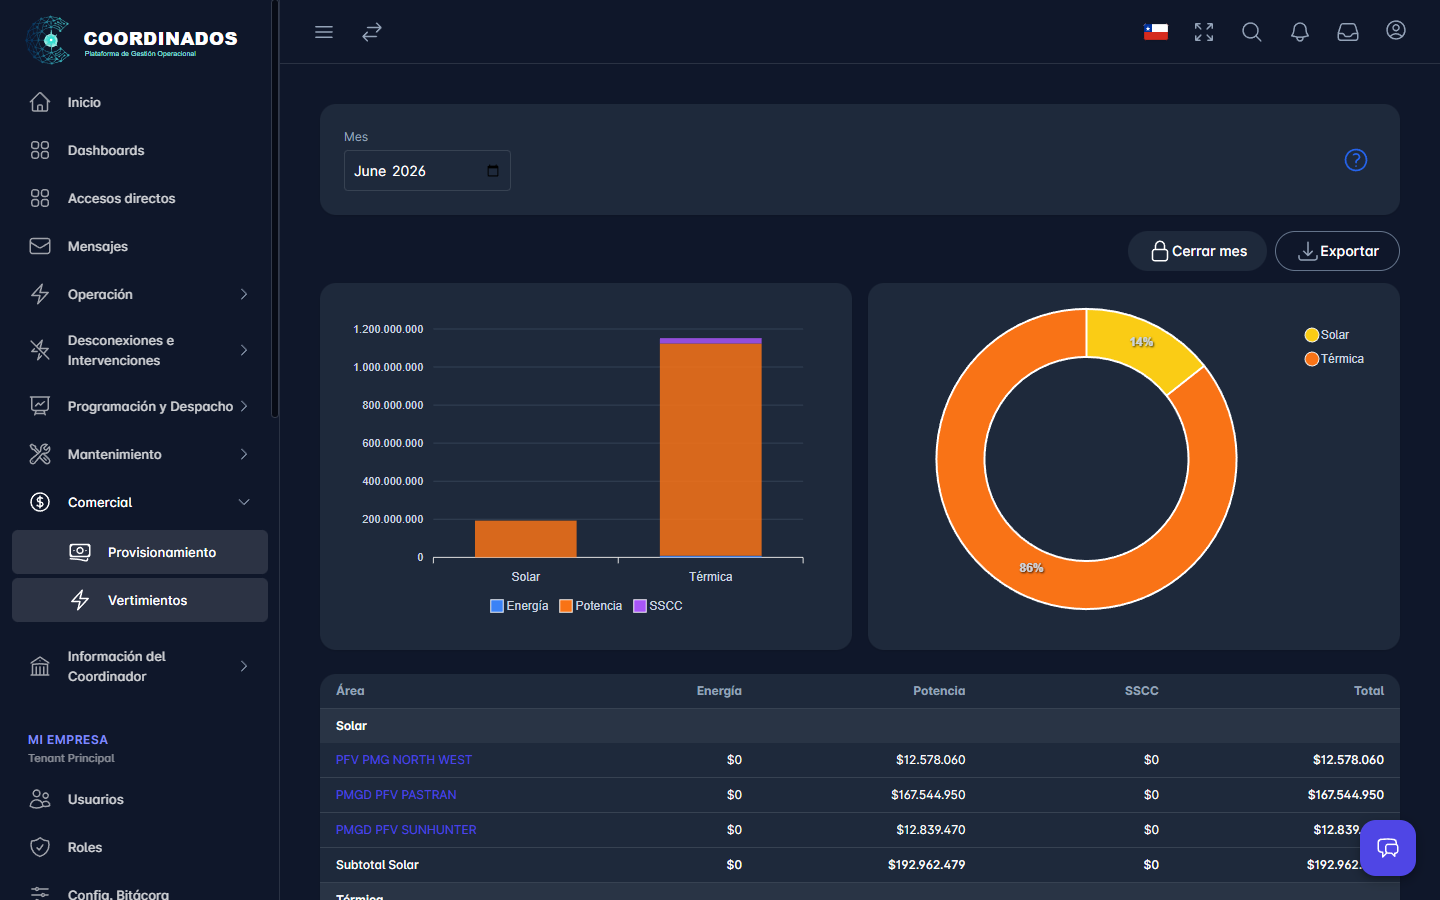
Task: Click the swap arrows icon in header
Action: point(372,32)
